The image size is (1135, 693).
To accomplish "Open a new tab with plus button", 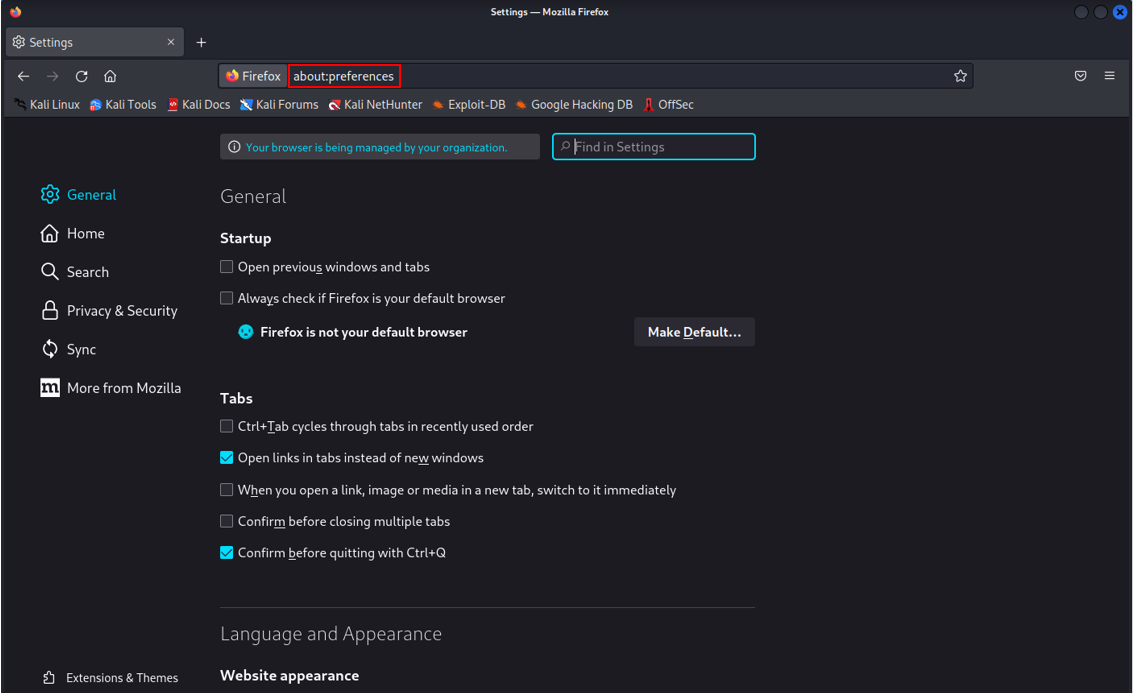I will pyautogui.click(x=201, y=42).
